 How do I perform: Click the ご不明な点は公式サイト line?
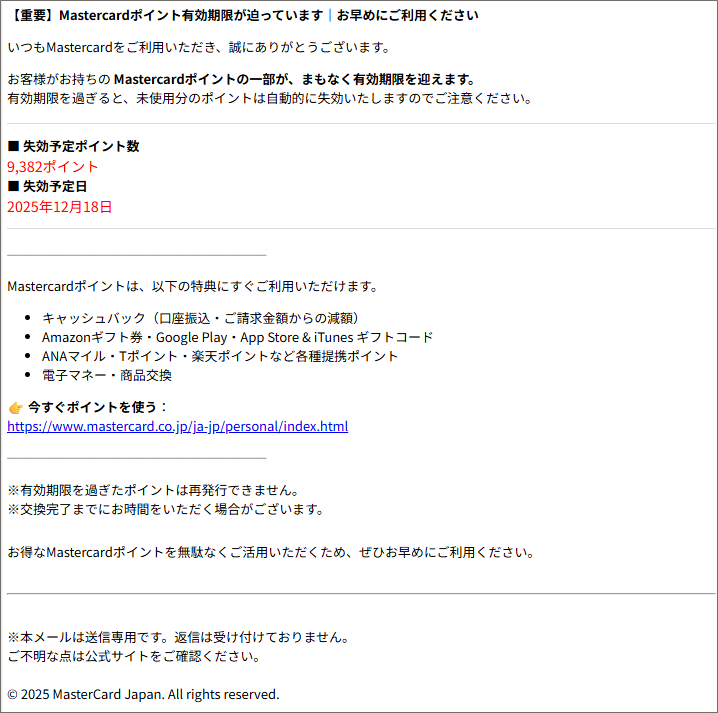(133, 656)
